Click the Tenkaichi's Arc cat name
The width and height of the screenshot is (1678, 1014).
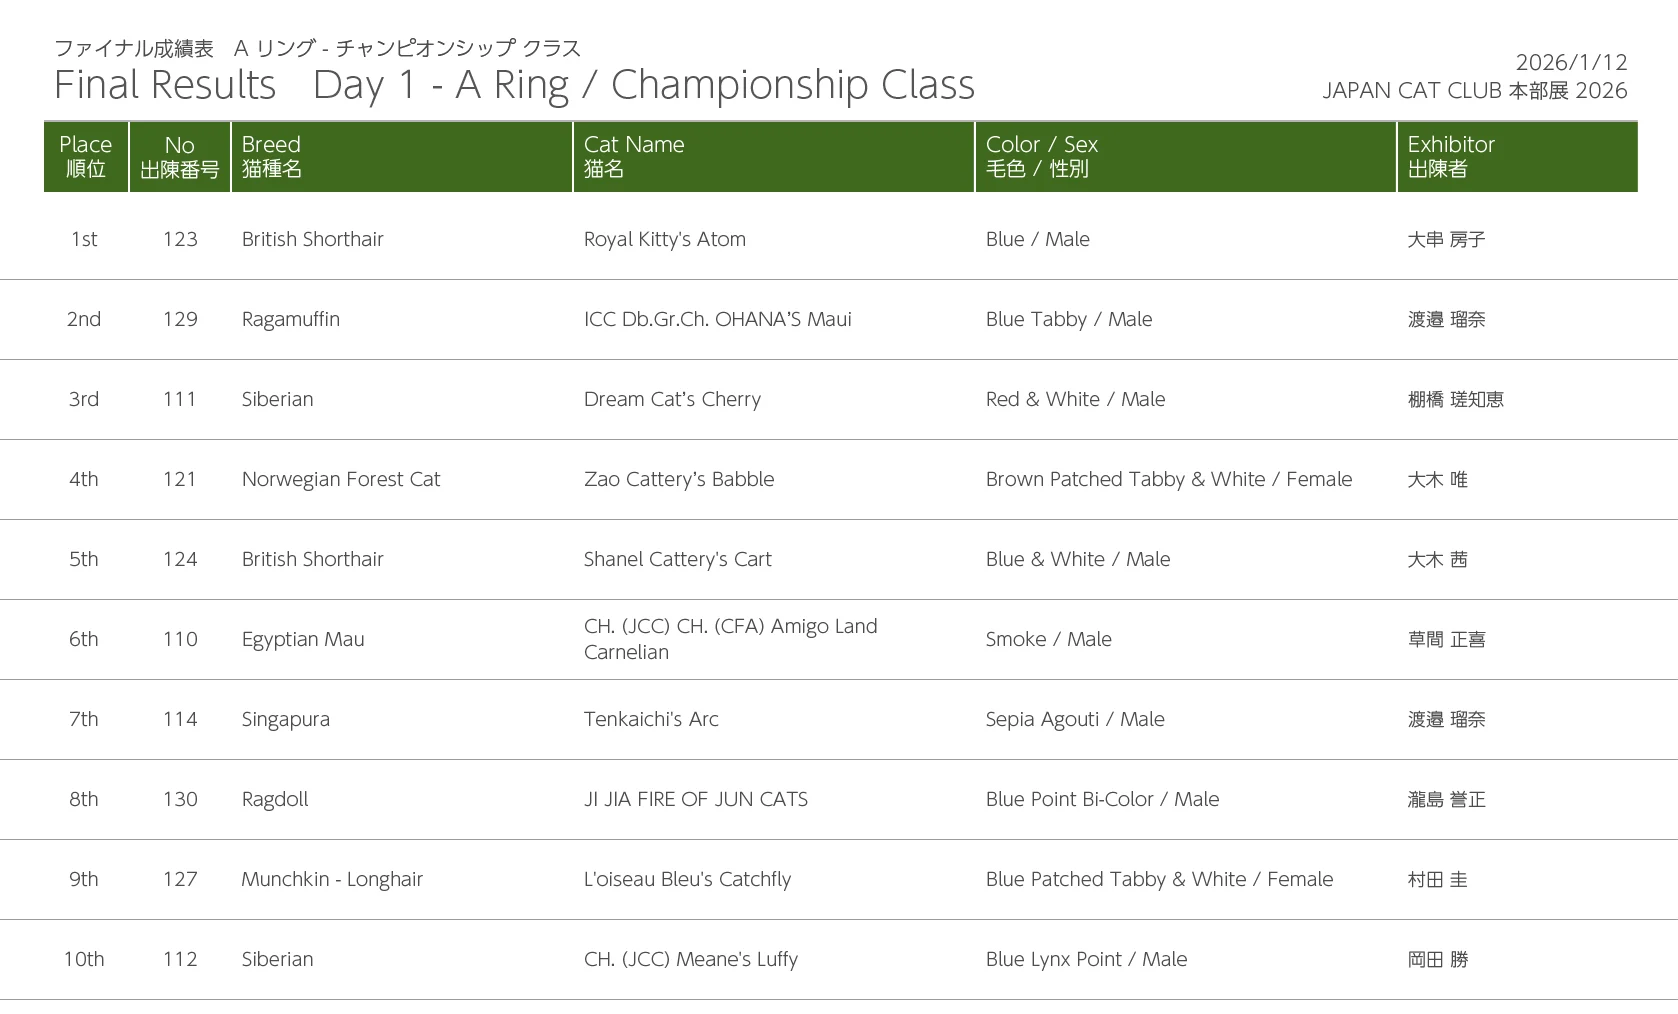(651, 719)
